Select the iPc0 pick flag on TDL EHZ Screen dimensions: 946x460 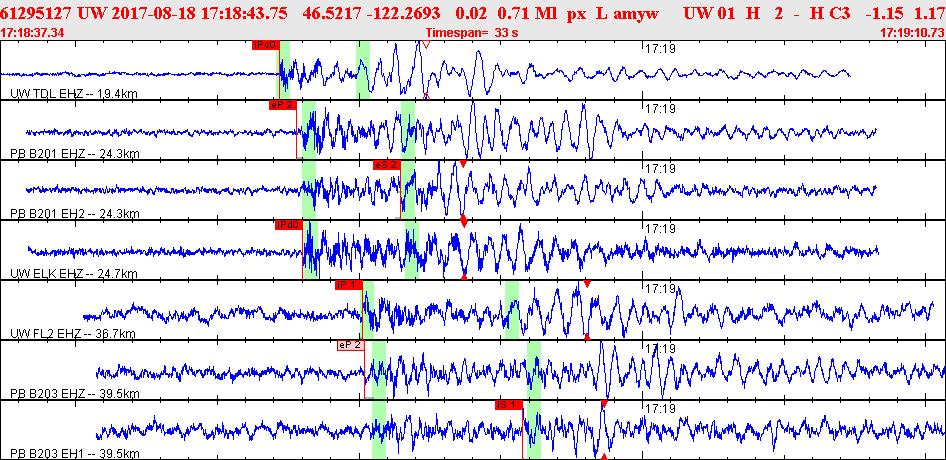[x=265, y=44]
